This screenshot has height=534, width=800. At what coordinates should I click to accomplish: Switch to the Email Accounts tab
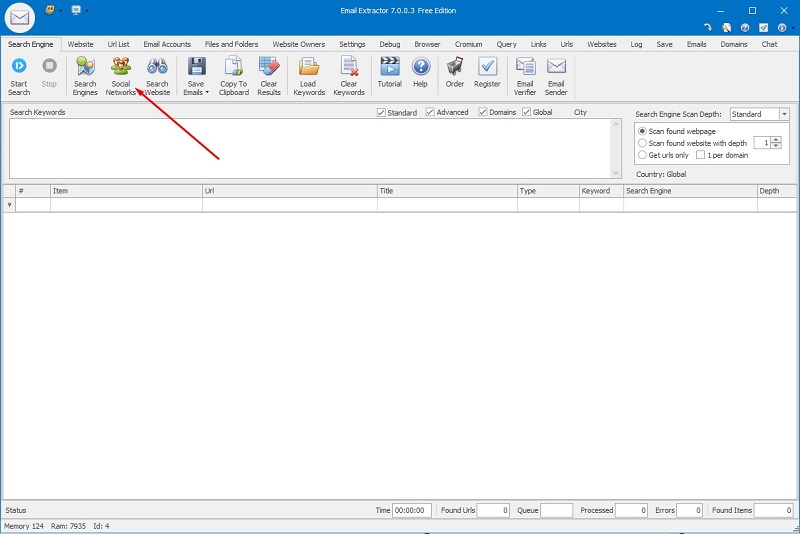(x=167, y=44)
